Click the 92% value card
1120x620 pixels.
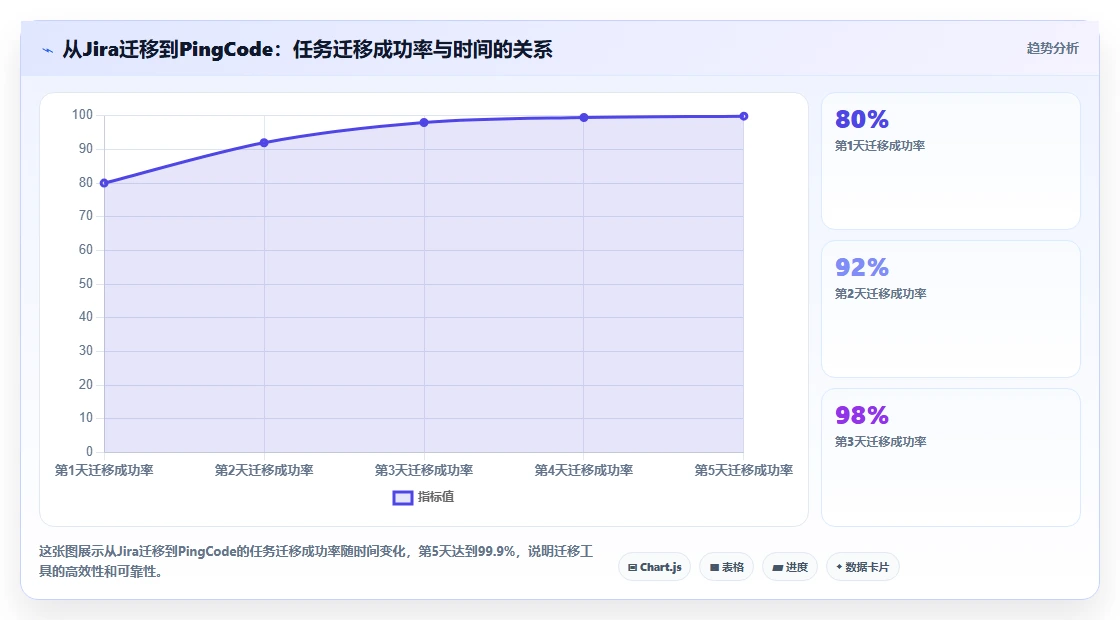(951, 309)
